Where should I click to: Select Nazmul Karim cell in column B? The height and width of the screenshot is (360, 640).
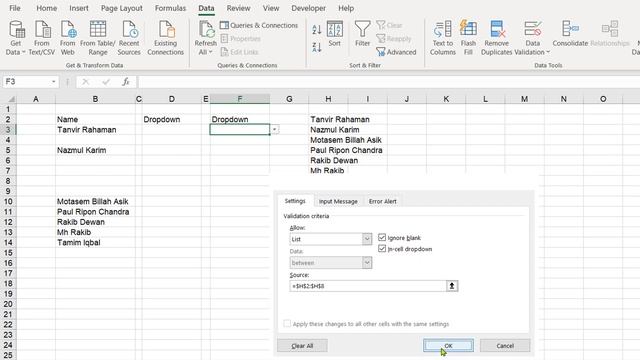click(96, 150)
